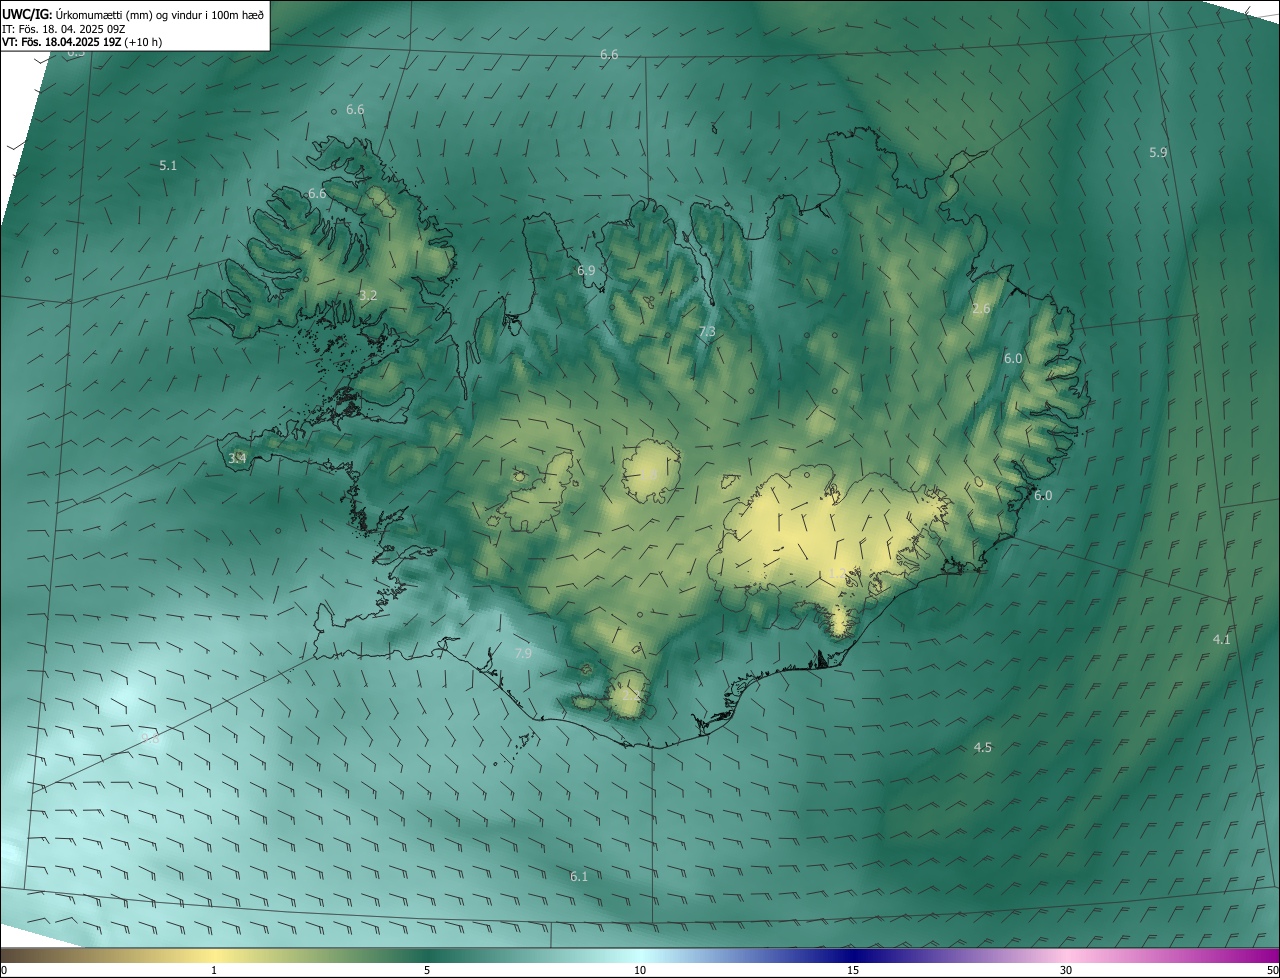Click the colorbar tick label 0
This screenshot has height=978, width=1280.
click(4, 970)
